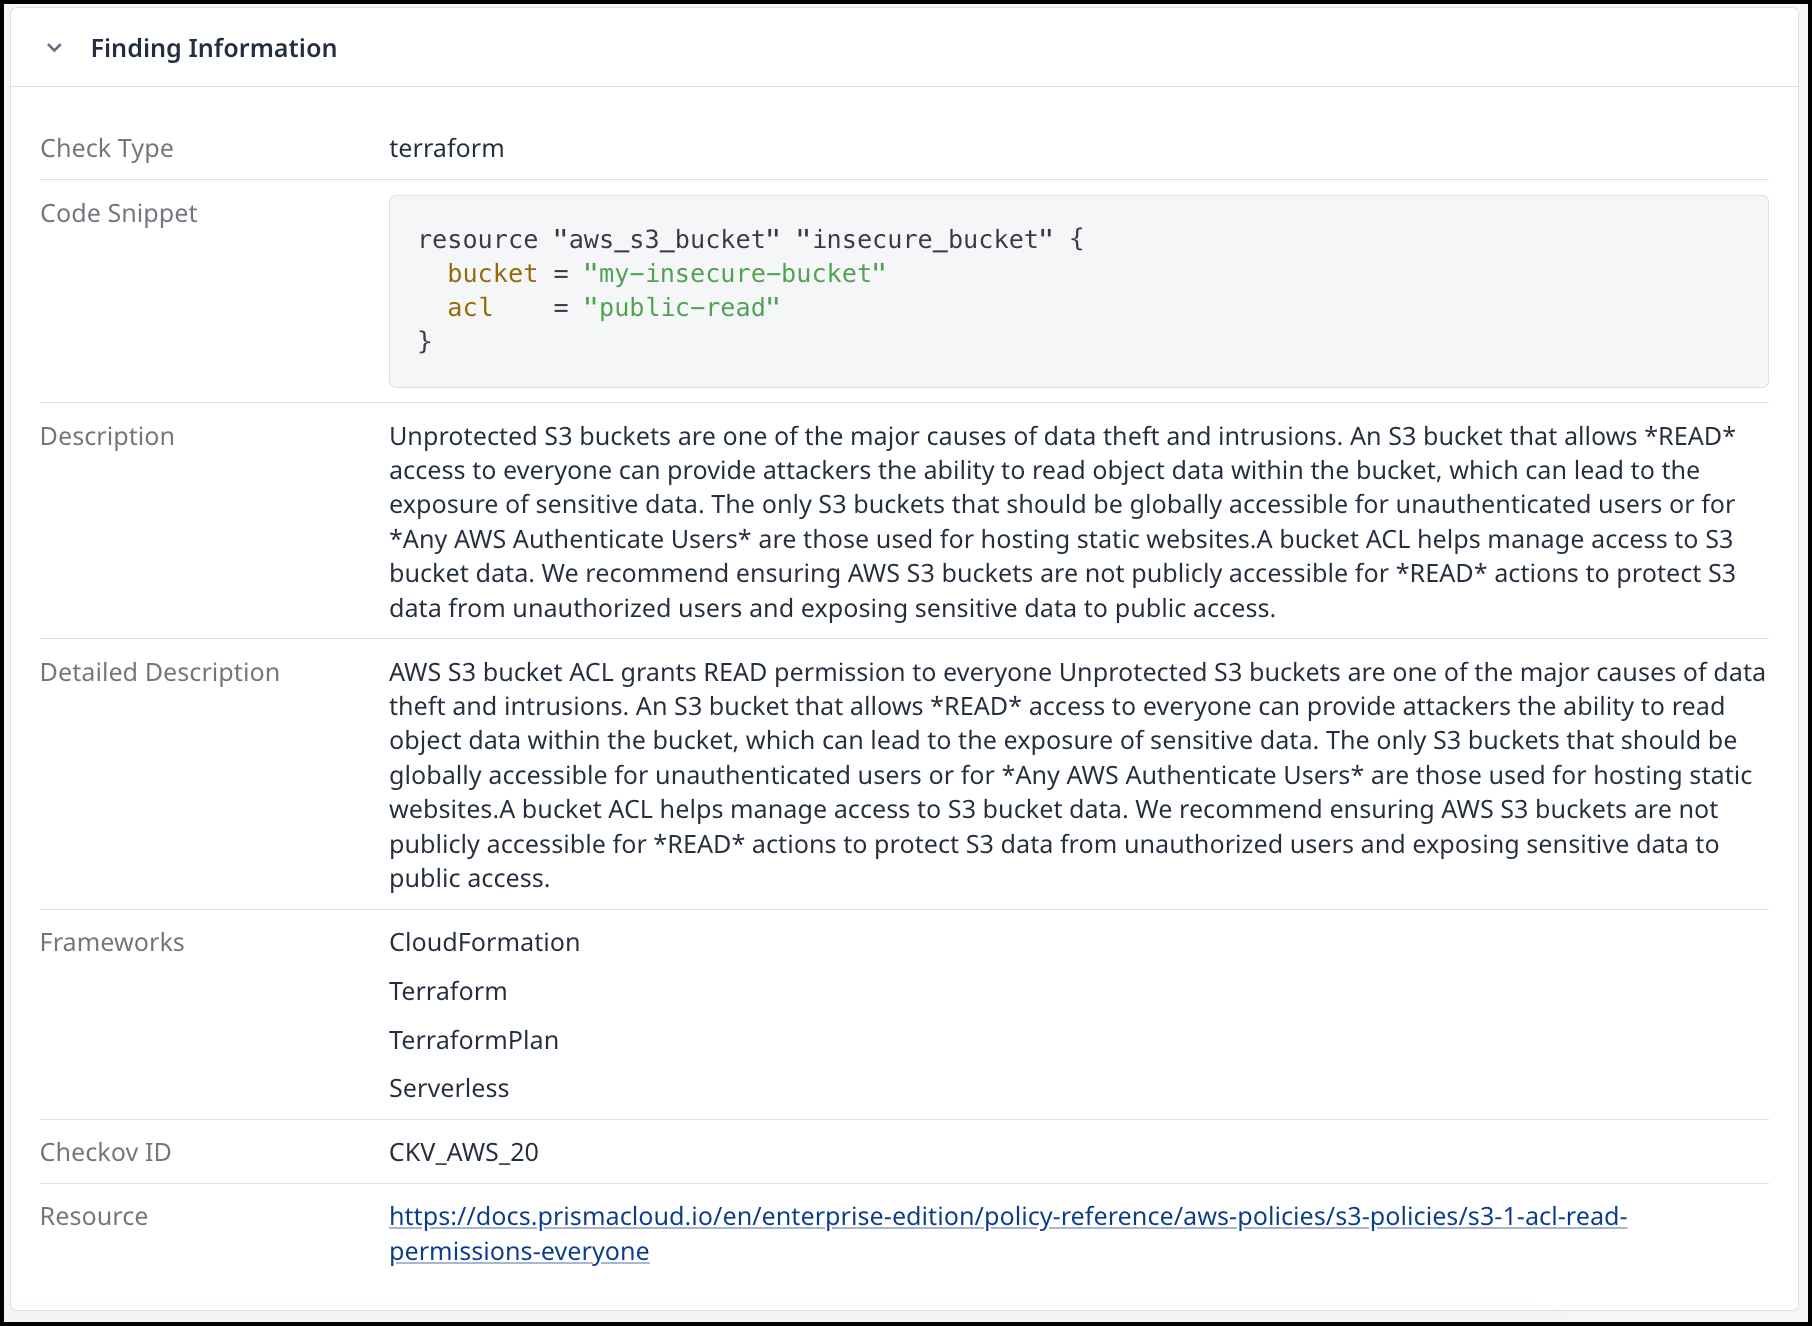1812x1326 pixels.
Task: Click the Terraform framework entry
Action: pyautogui.click(x=448, y=991)
